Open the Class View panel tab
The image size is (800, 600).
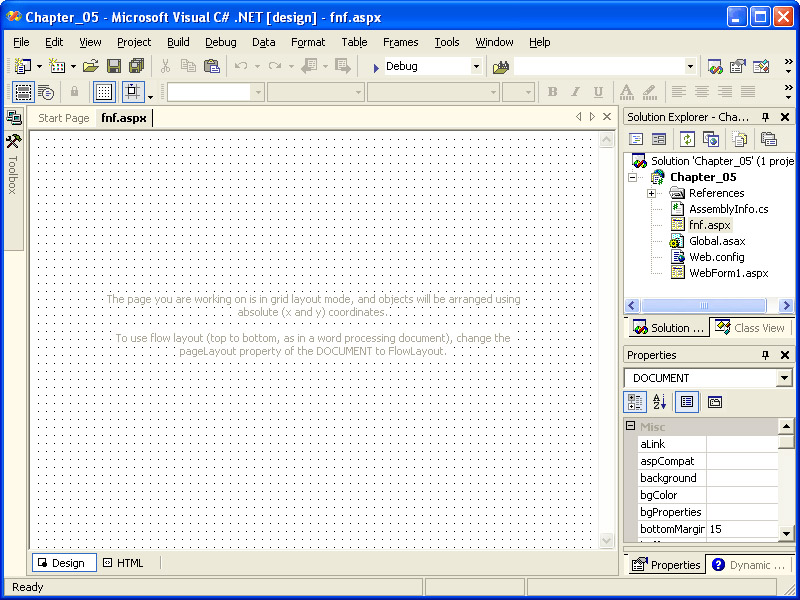[751, 328]
